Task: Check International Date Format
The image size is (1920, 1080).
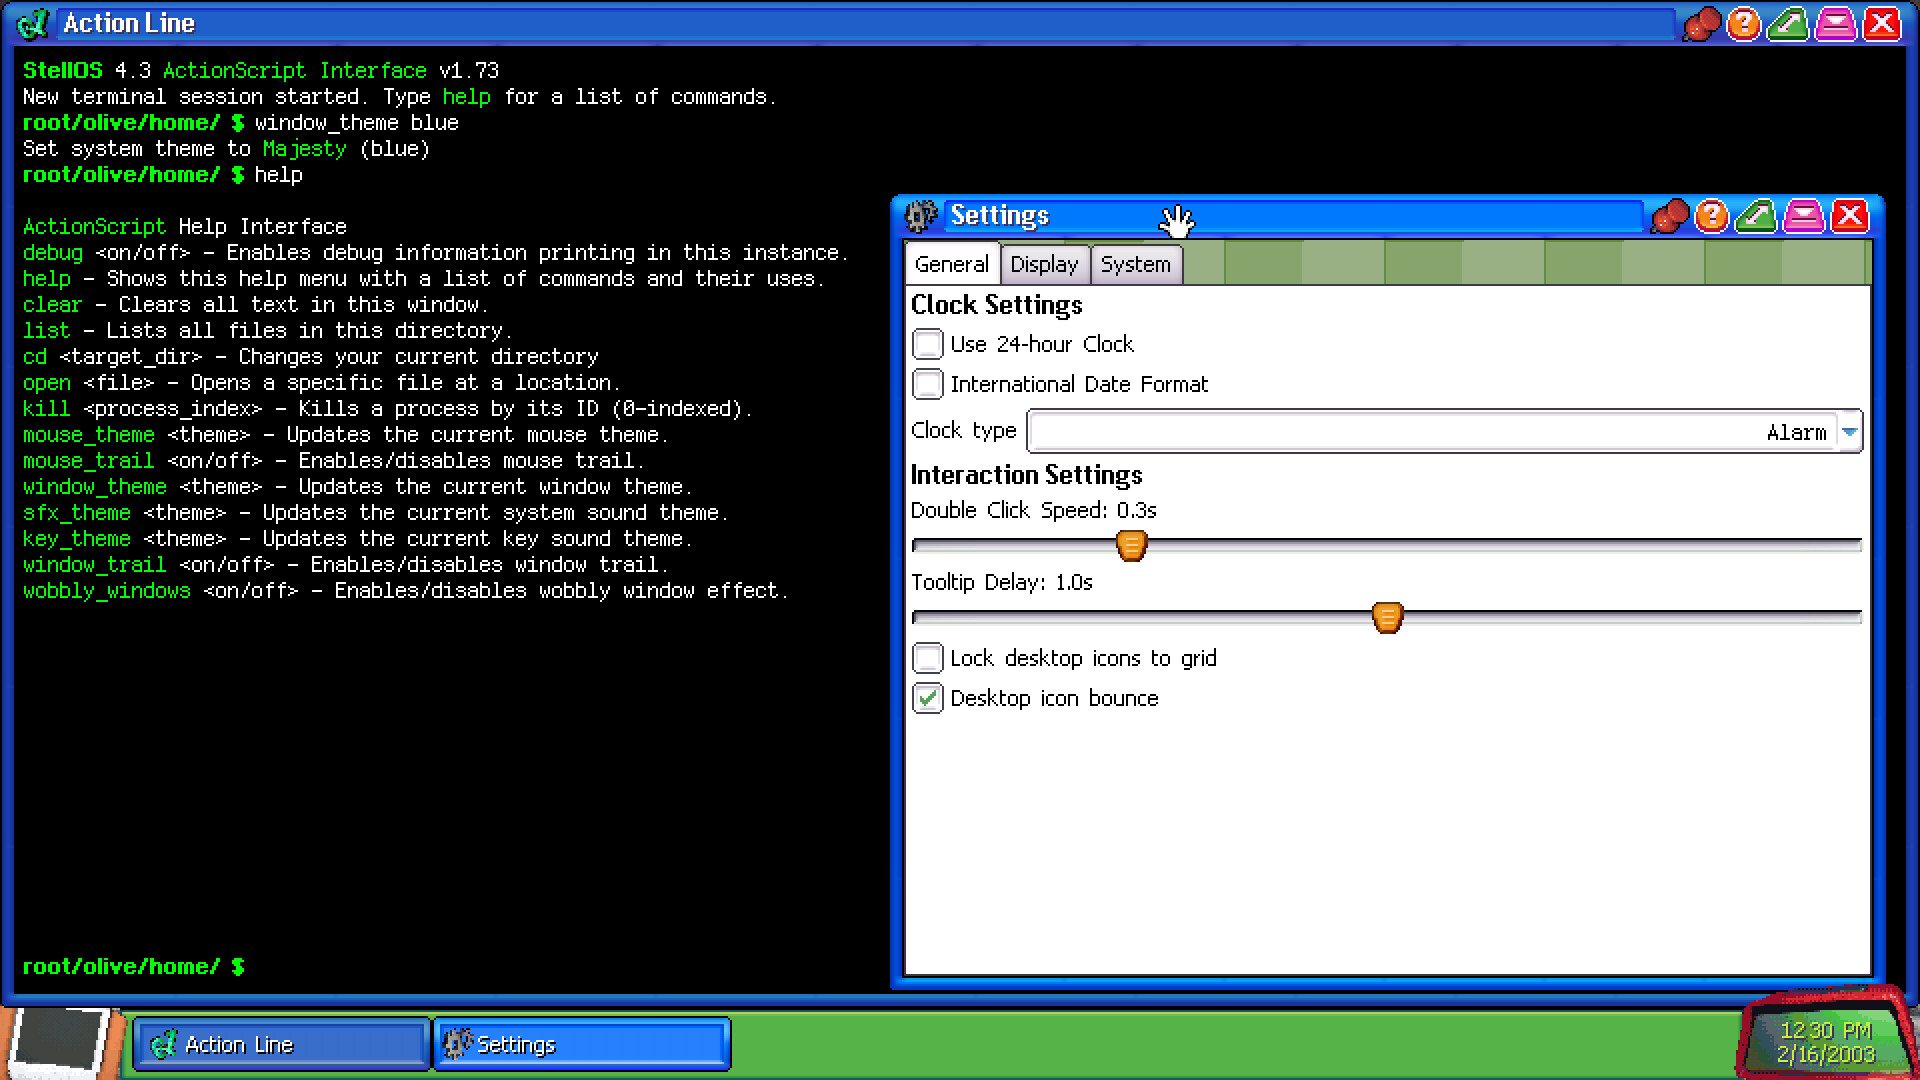Action: coord(928,383)
